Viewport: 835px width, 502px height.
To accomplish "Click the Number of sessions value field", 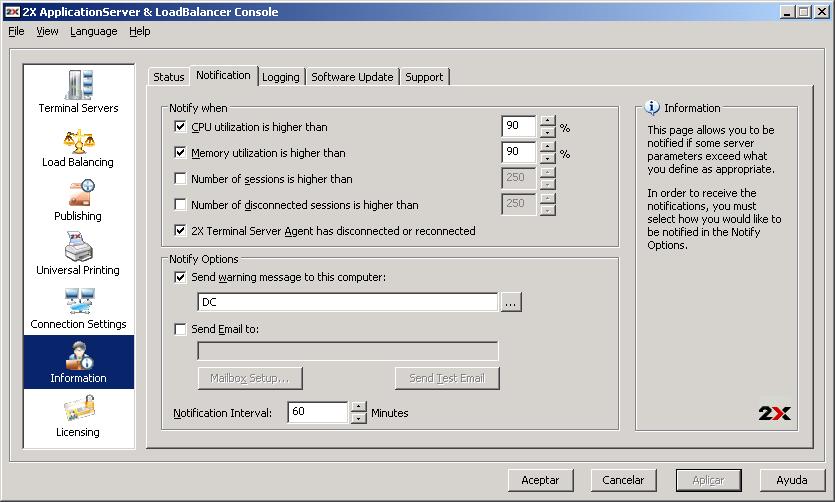I will 519,178.
